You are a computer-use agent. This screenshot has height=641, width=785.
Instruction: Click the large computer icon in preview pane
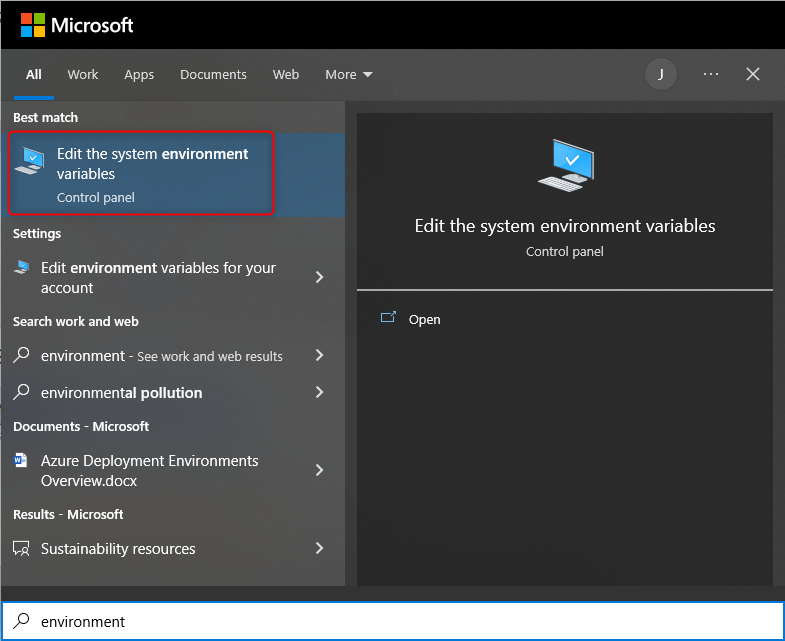pos(565,166)
